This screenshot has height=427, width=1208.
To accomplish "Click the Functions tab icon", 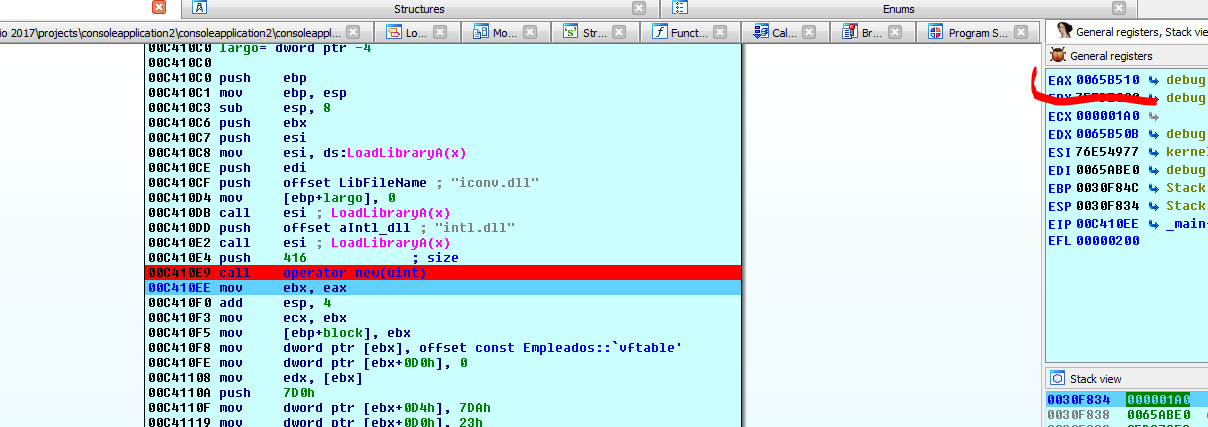I will click(x=660, y=32).
